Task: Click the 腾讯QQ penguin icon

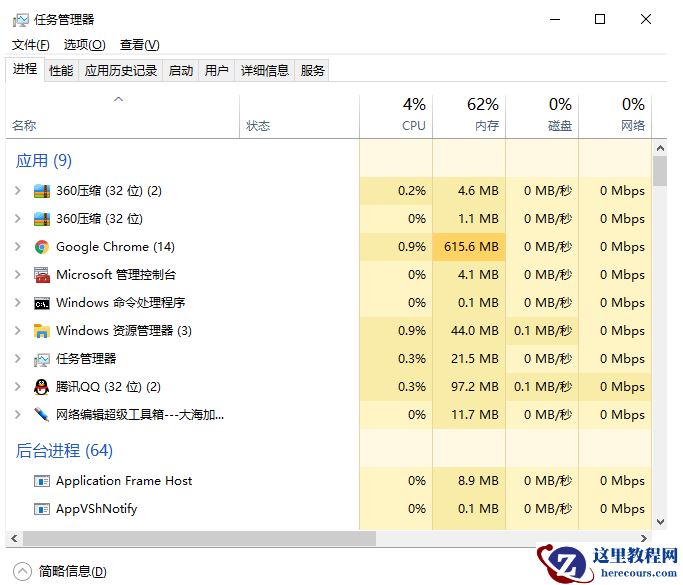Action: tap(42, 387)
